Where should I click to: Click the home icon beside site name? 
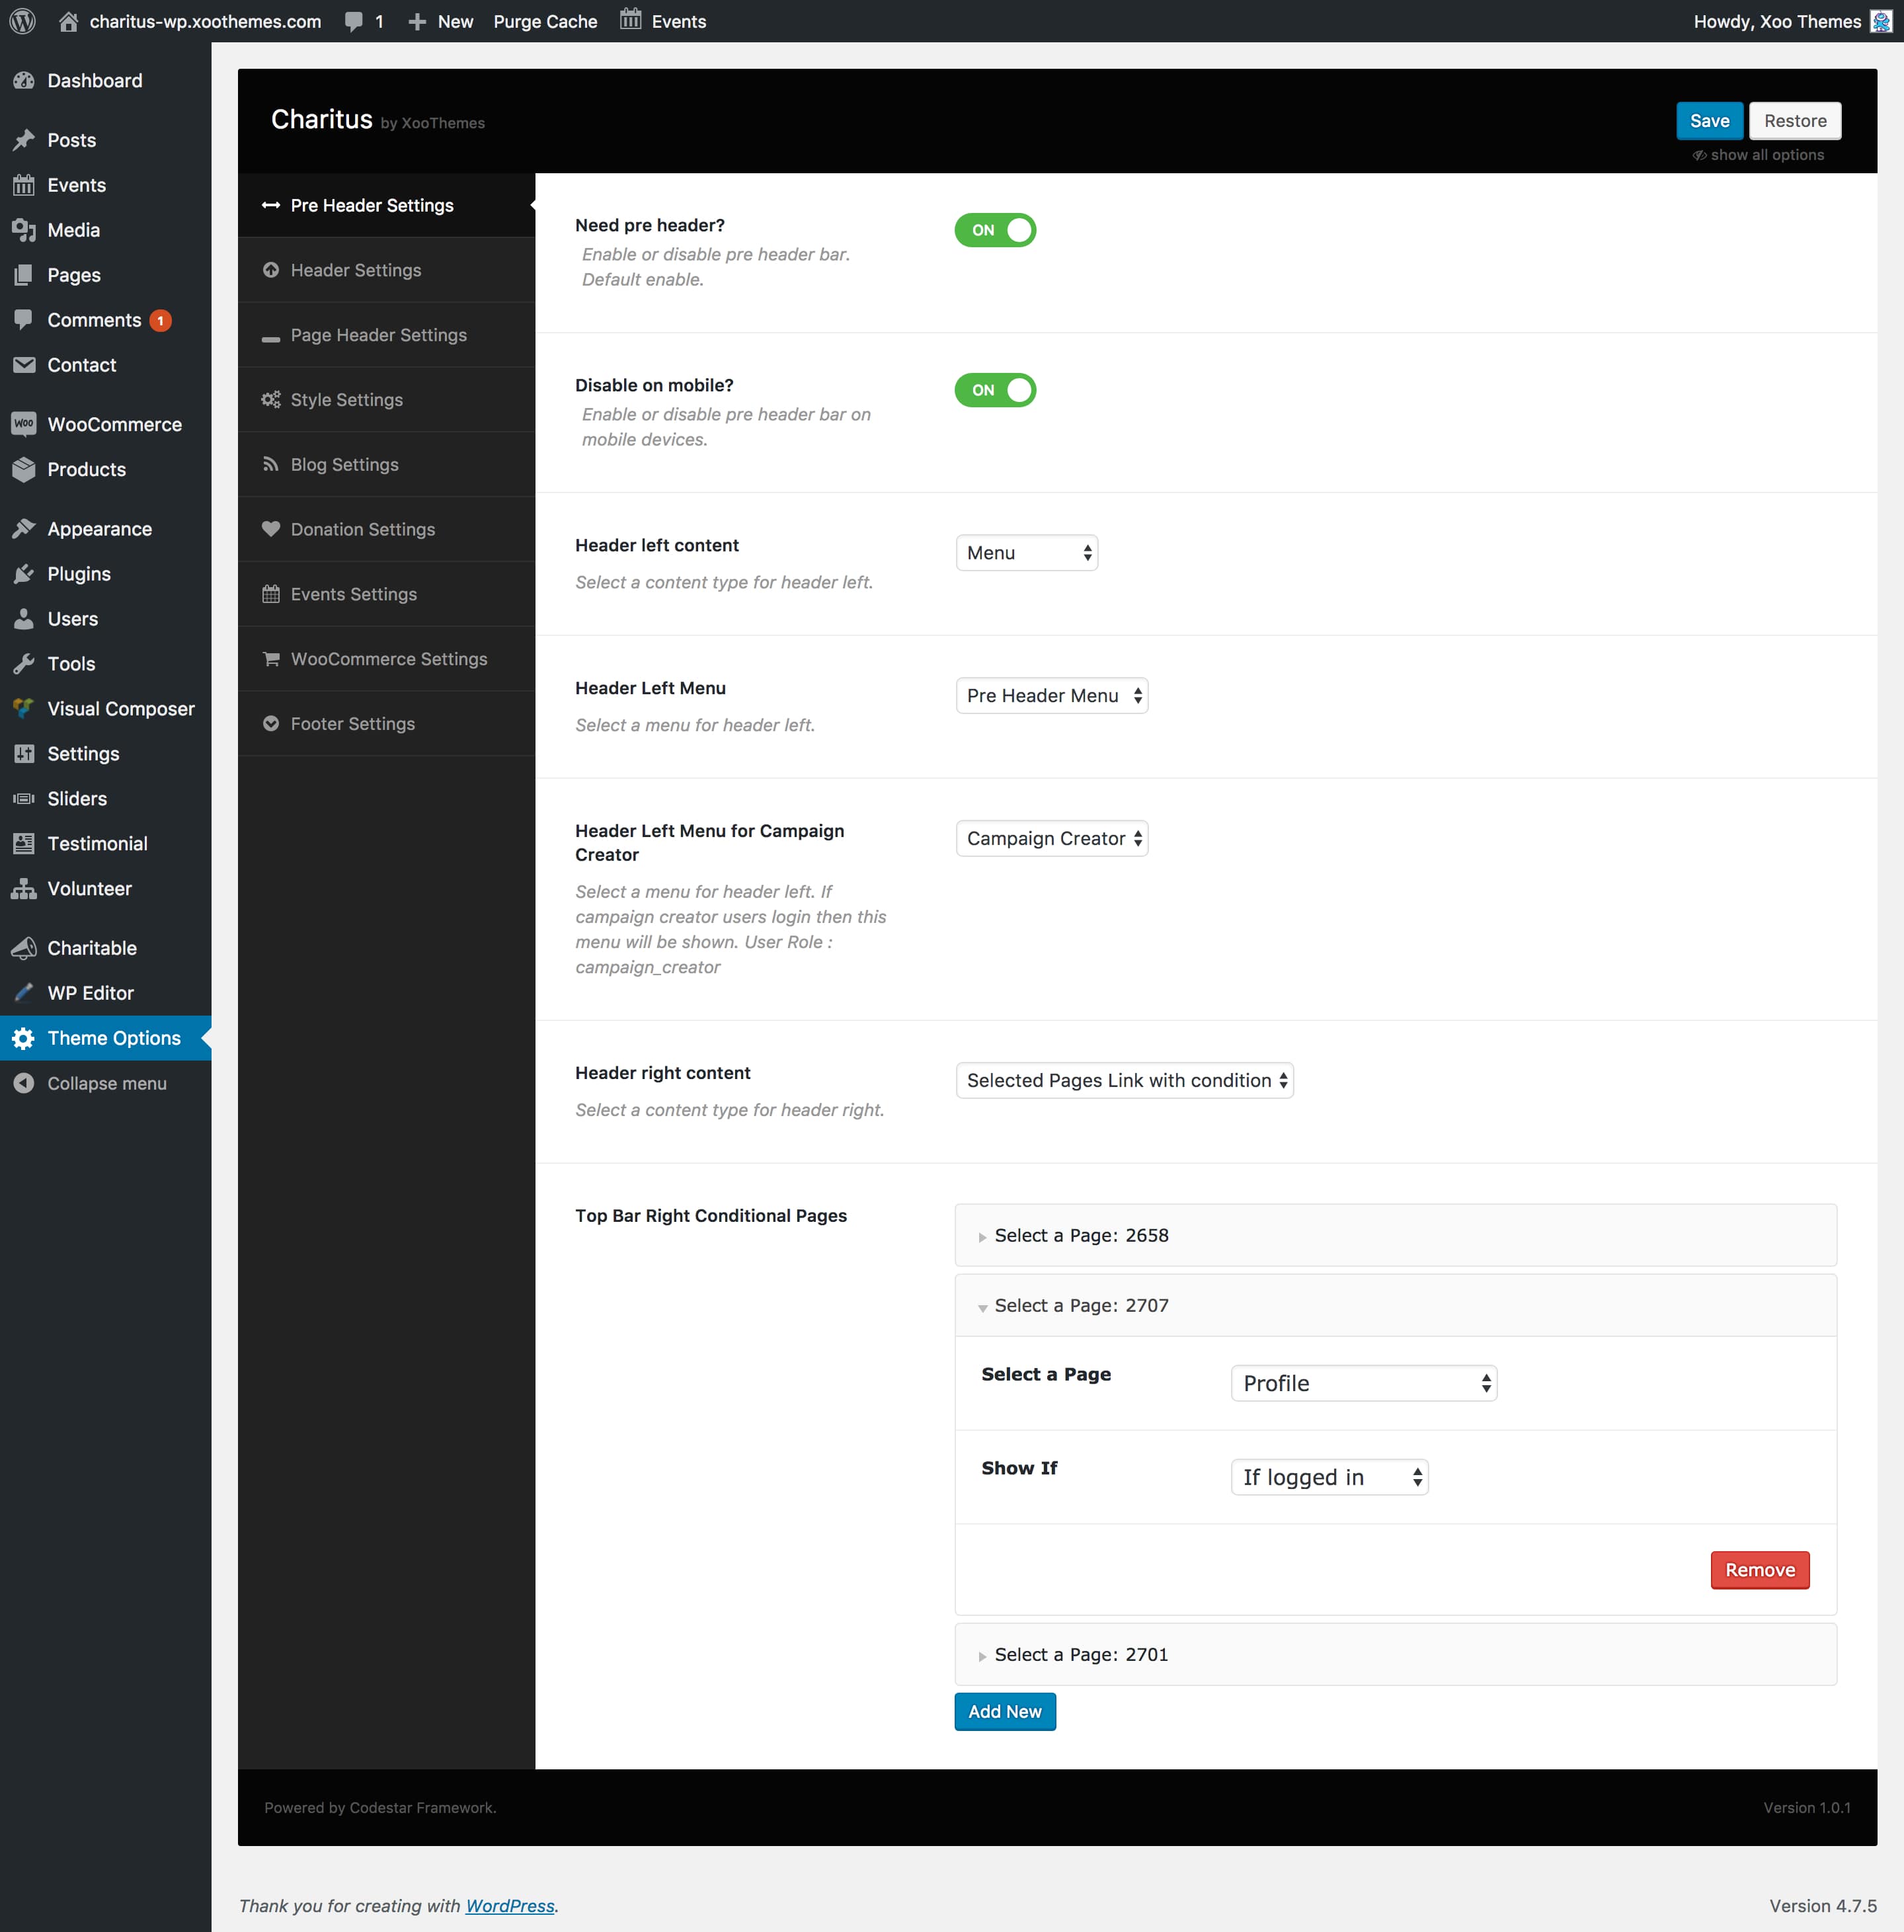point(68,21)
